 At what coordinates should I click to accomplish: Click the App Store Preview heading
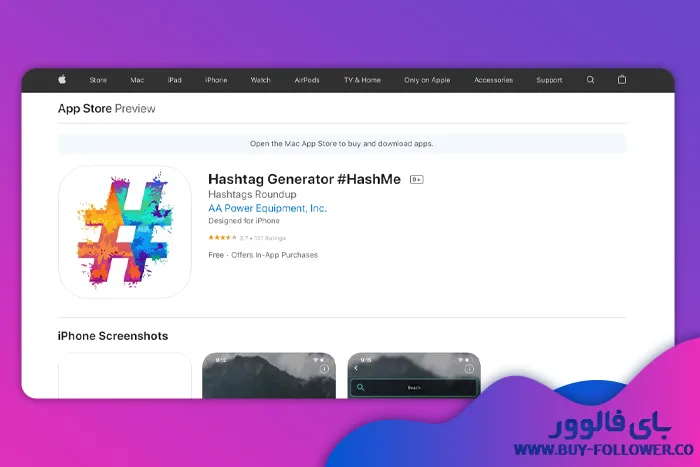pyautogui.click(x=106, y=108)
